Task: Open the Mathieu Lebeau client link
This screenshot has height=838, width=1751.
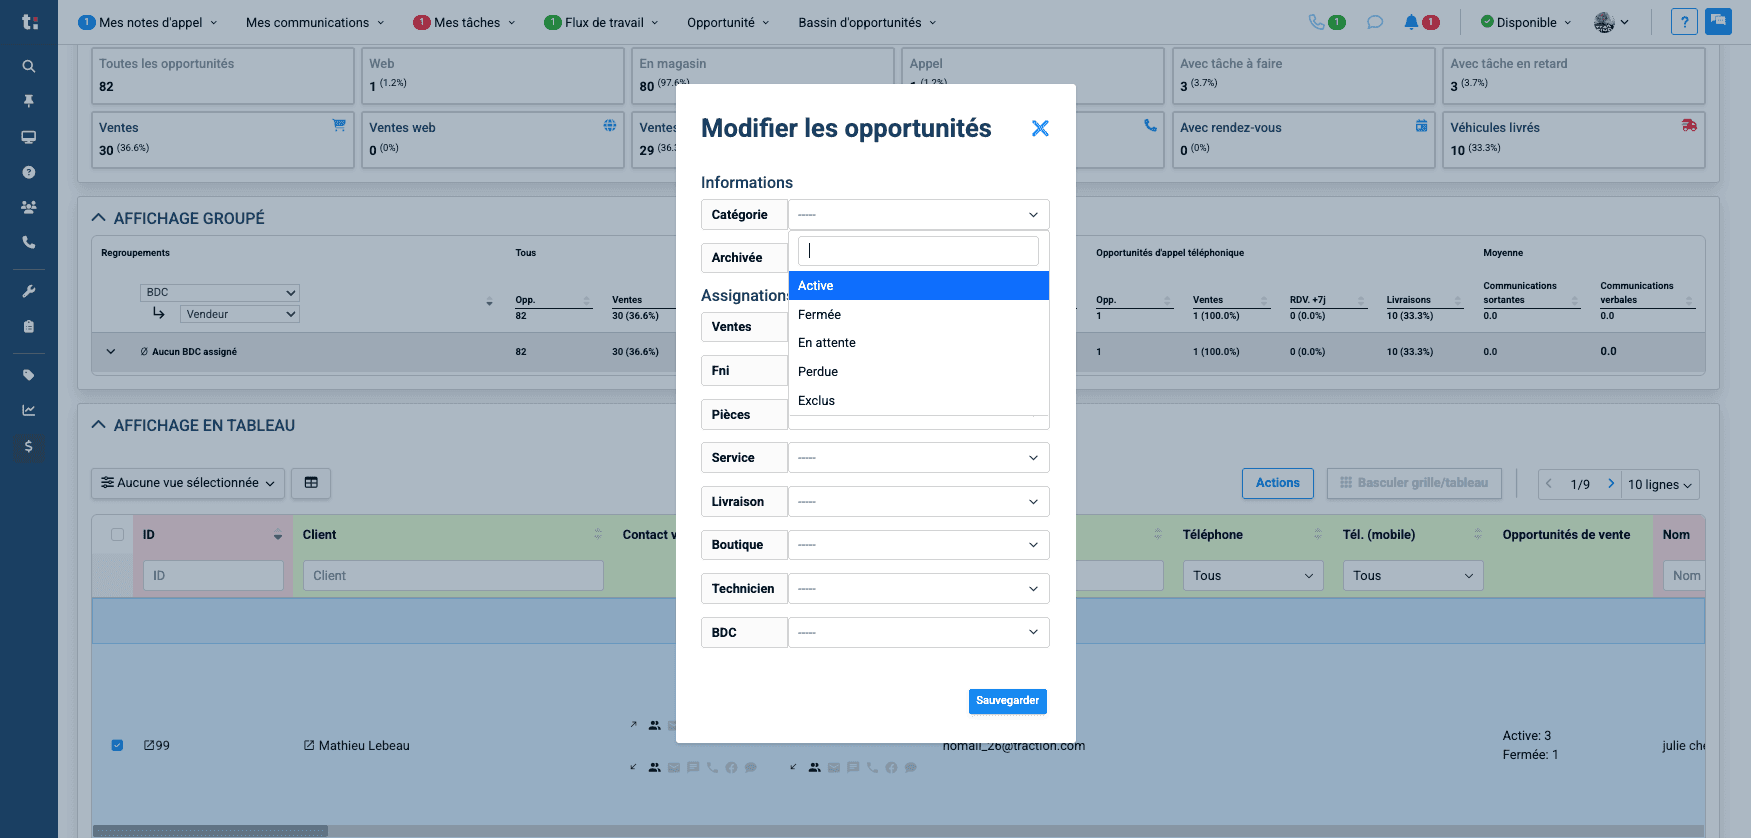Action: pyautogui.click(x=357, y=745)
